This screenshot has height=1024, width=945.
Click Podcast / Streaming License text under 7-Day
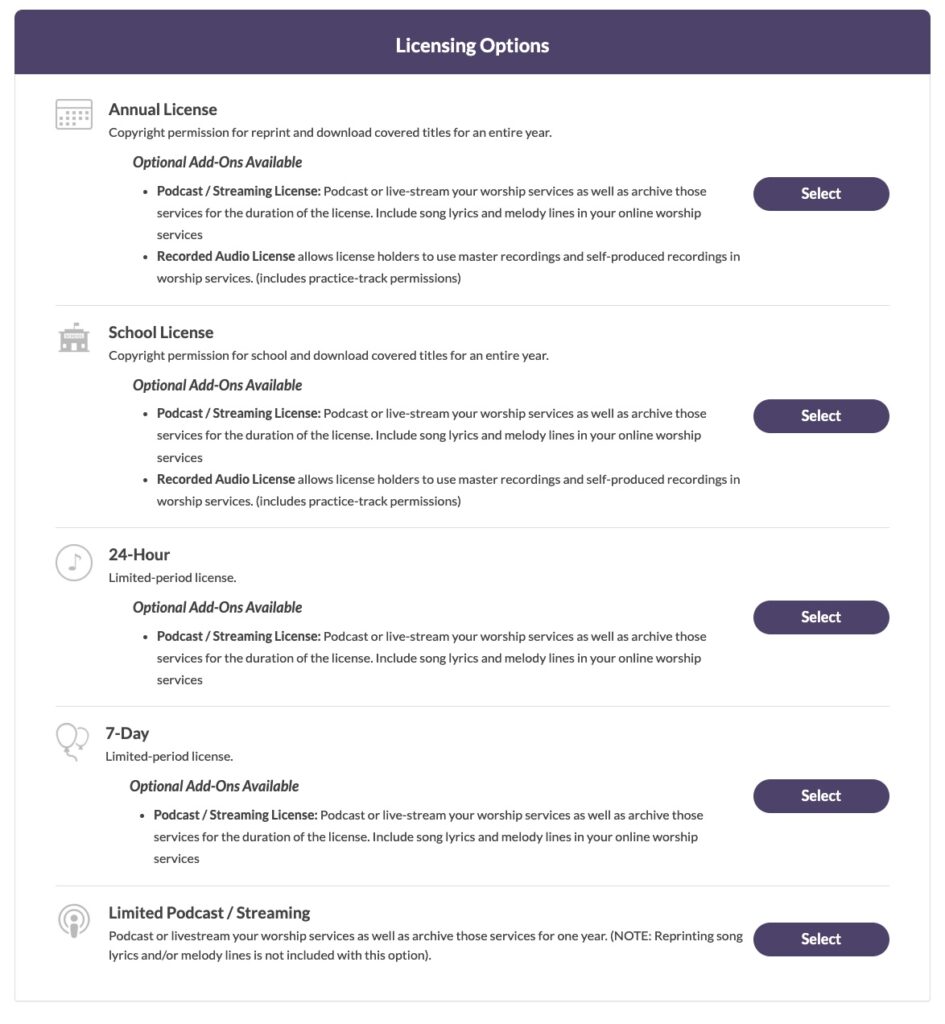click(236, 815)
